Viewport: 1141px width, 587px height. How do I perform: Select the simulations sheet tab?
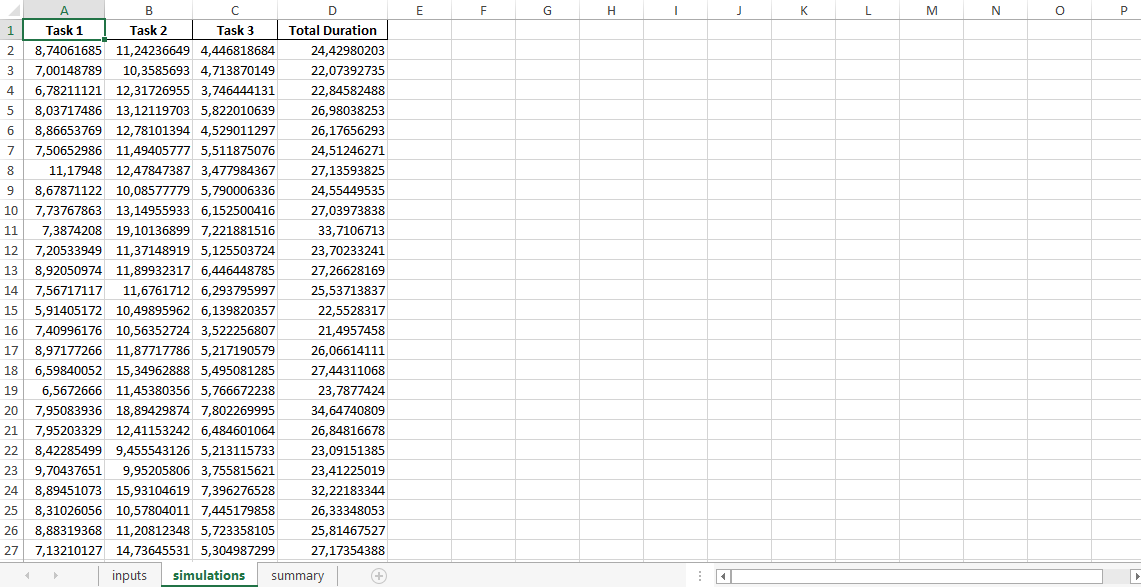(208, 575)
